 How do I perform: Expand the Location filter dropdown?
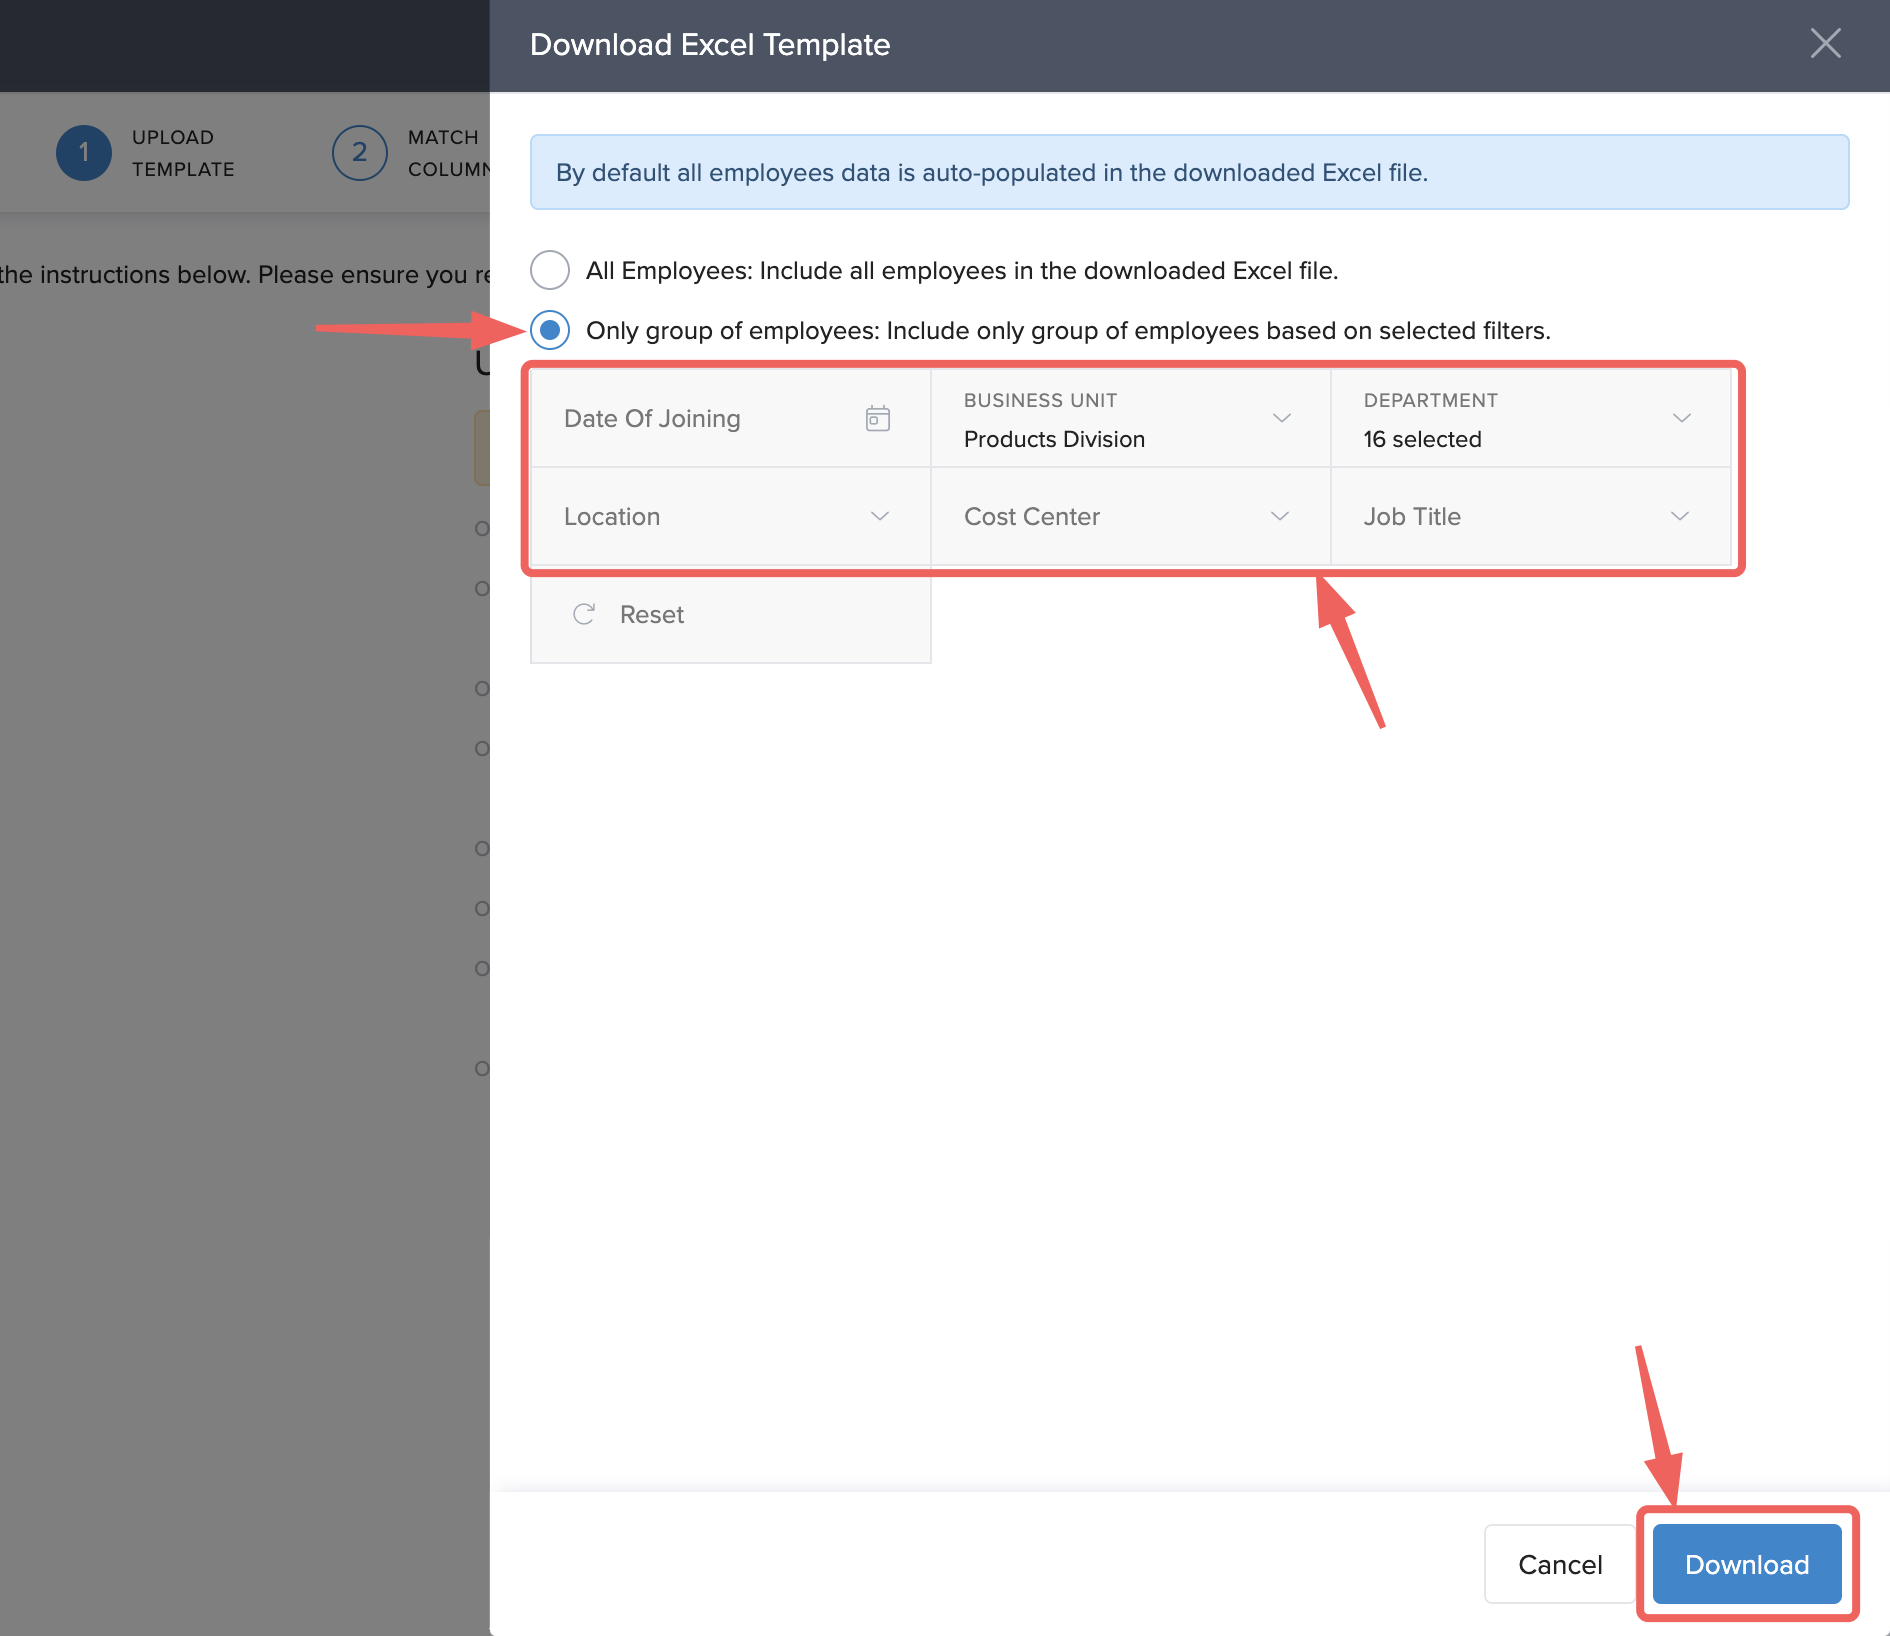tap(728, 516)
